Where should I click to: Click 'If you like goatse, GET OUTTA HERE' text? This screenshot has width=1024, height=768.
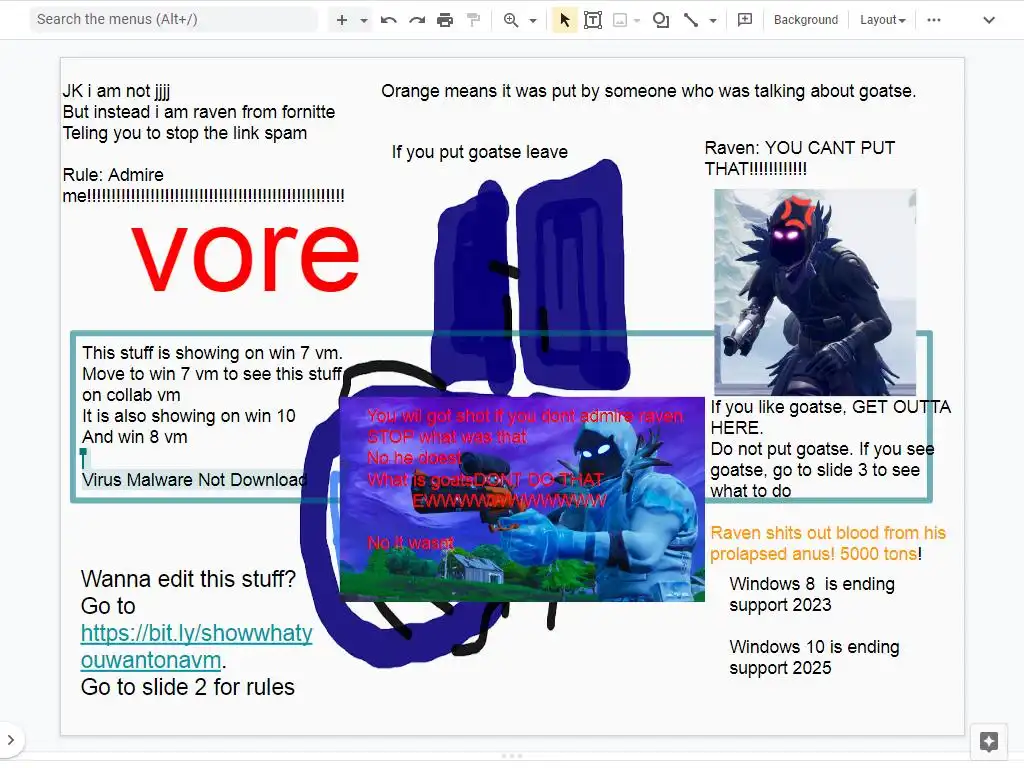830,417
